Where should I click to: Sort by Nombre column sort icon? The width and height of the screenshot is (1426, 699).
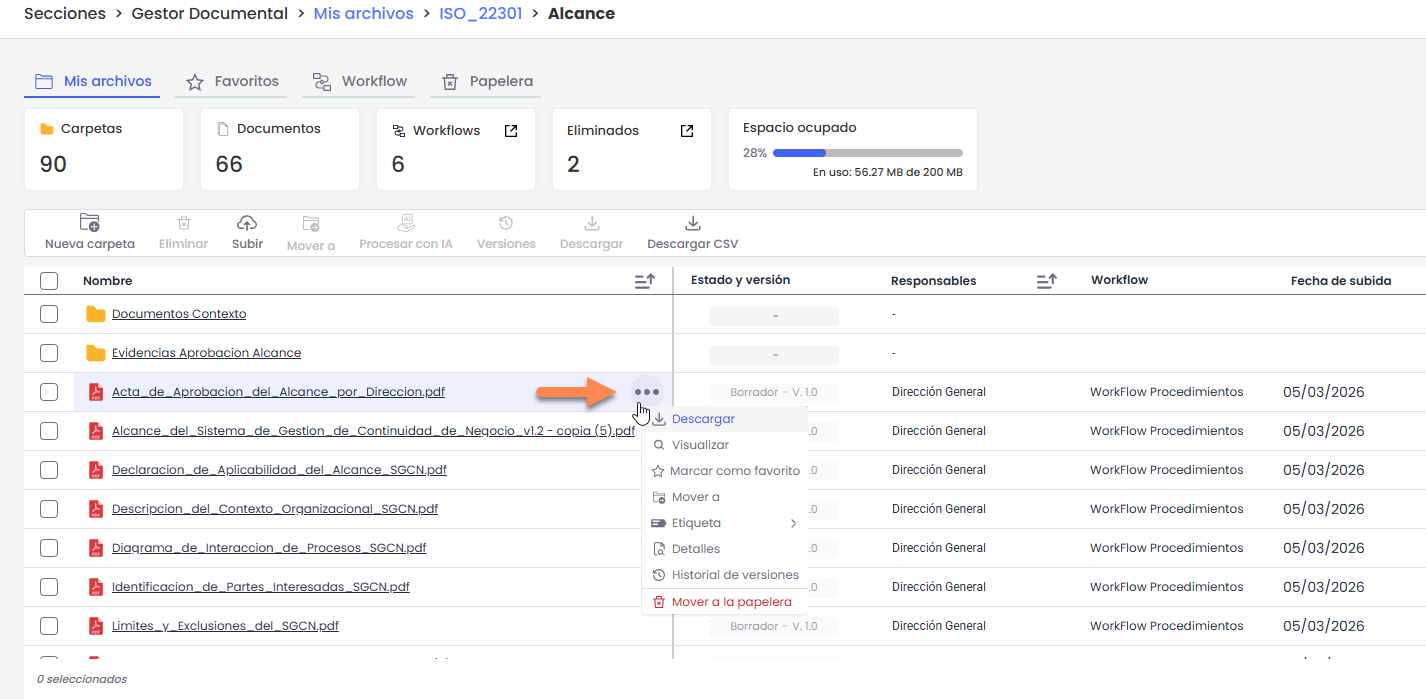coord(645,281)
